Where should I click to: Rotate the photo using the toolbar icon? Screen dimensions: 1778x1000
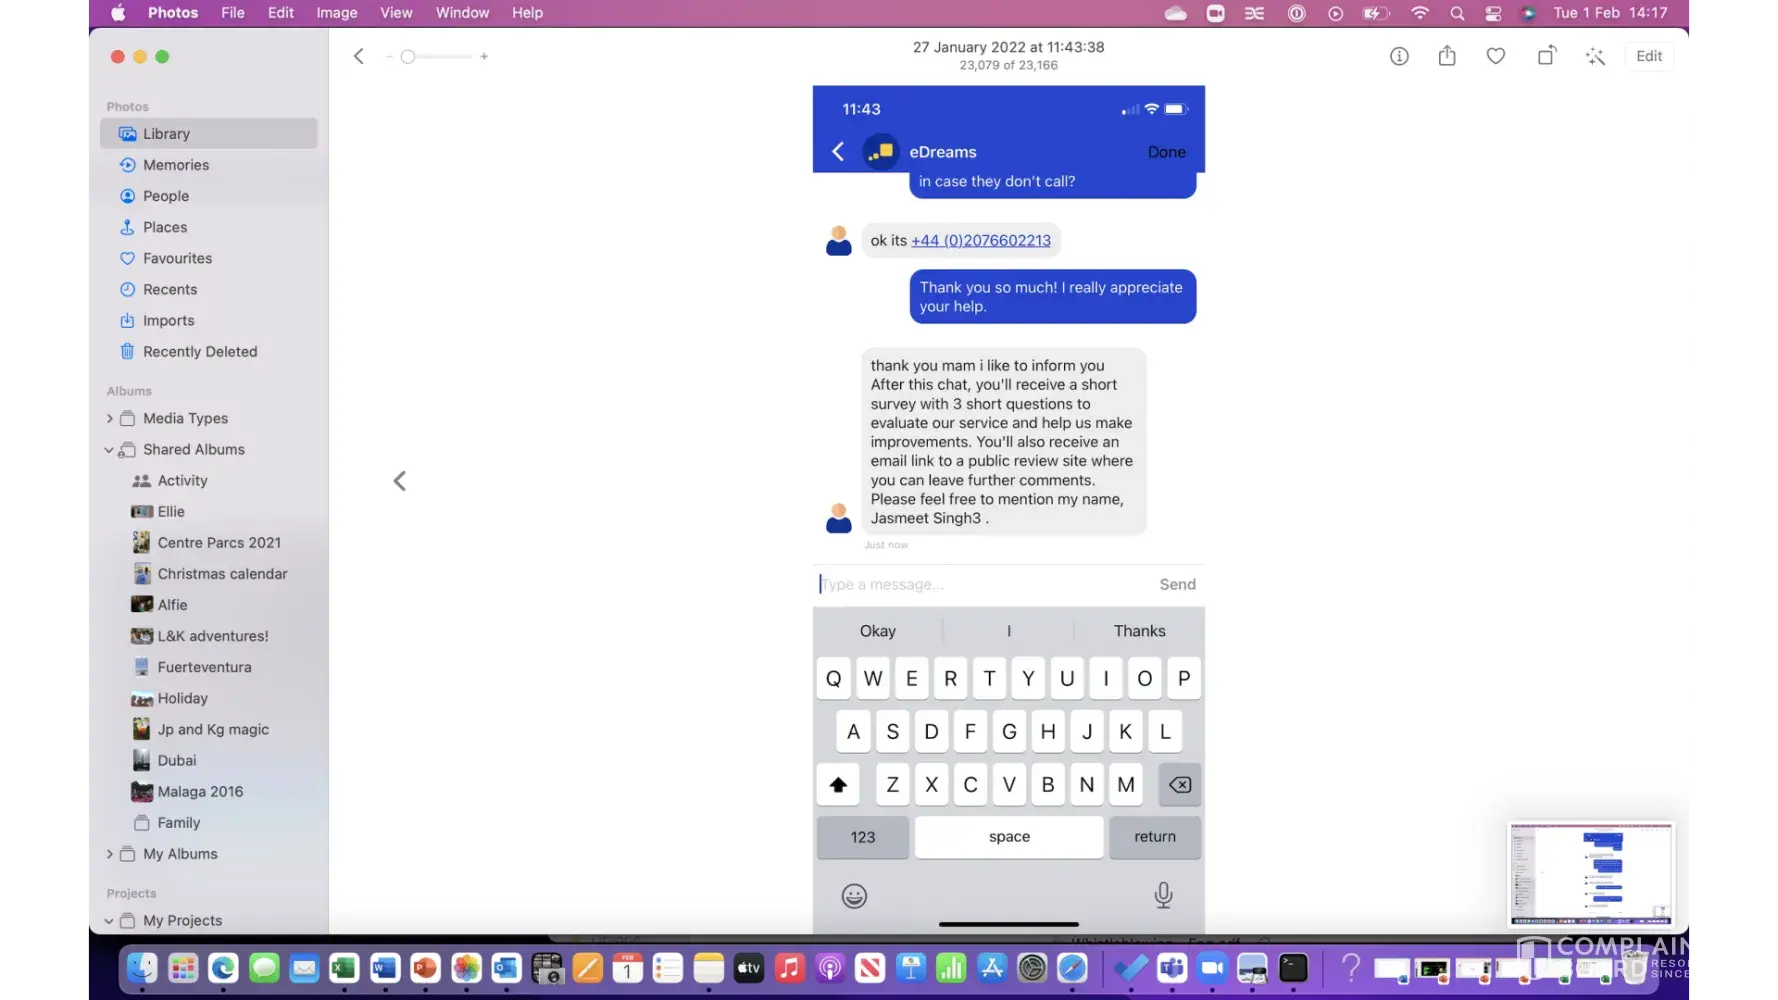[x=1546, y=56]
